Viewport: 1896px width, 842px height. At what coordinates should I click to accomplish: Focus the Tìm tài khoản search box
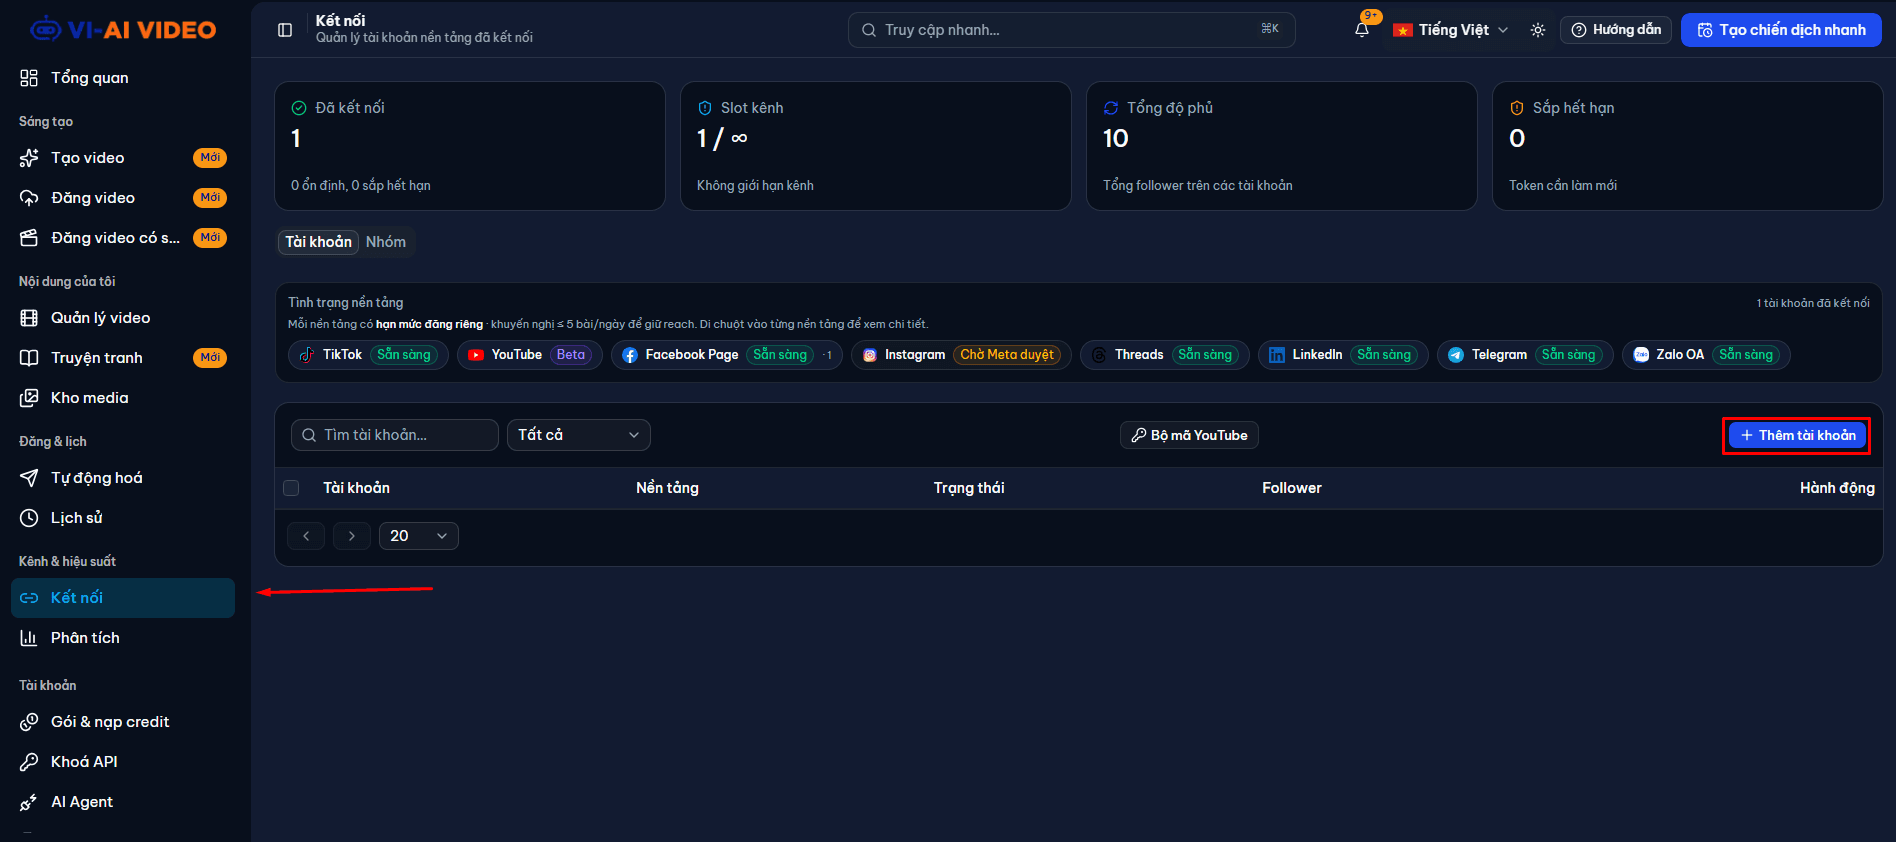point(395,435)
